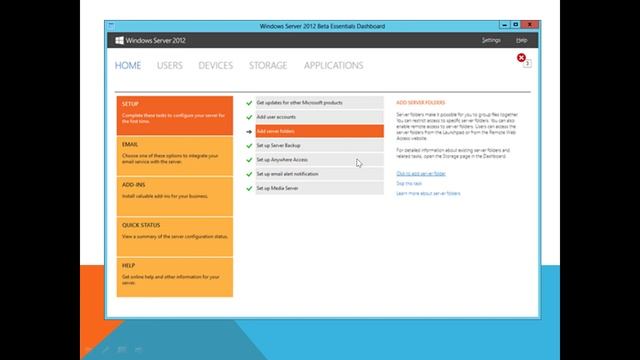Select the Set up Media Server task
The width and height of the screenshot is (640, 360).
(x=320, y=188)
